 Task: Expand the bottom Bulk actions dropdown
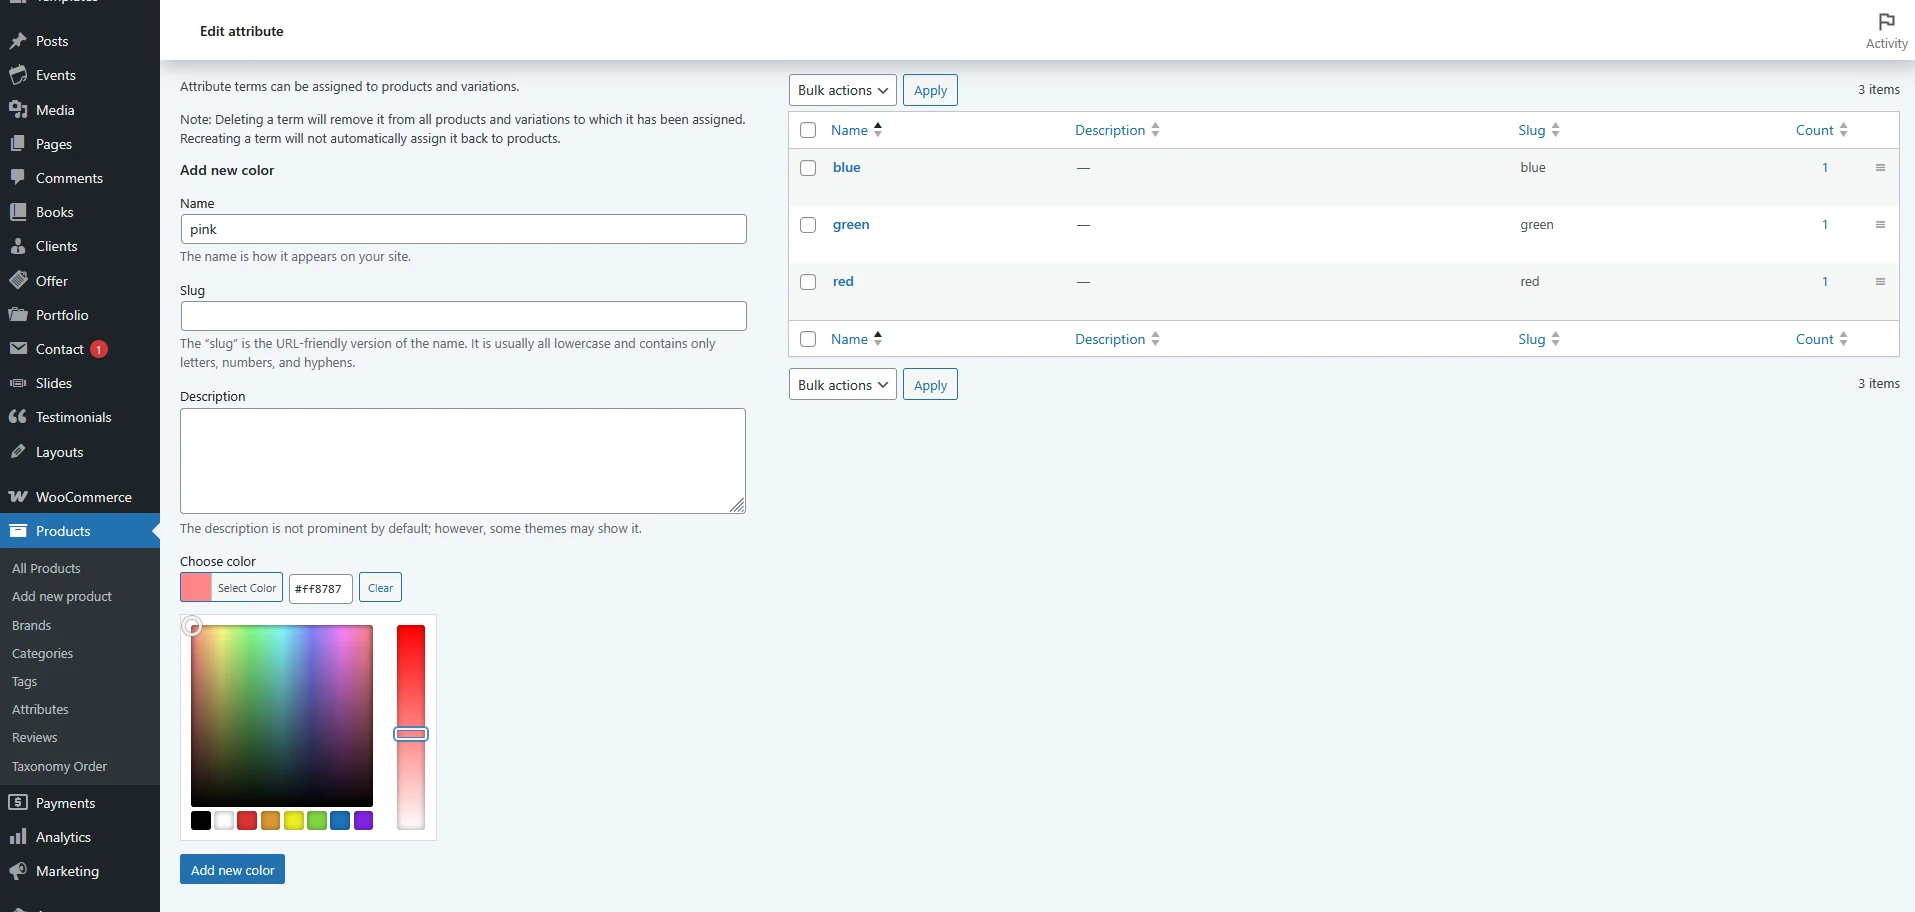[x=842, y=385]
